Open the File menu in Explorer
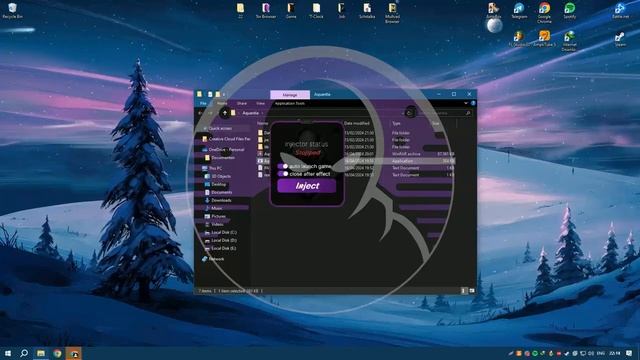 203,103
